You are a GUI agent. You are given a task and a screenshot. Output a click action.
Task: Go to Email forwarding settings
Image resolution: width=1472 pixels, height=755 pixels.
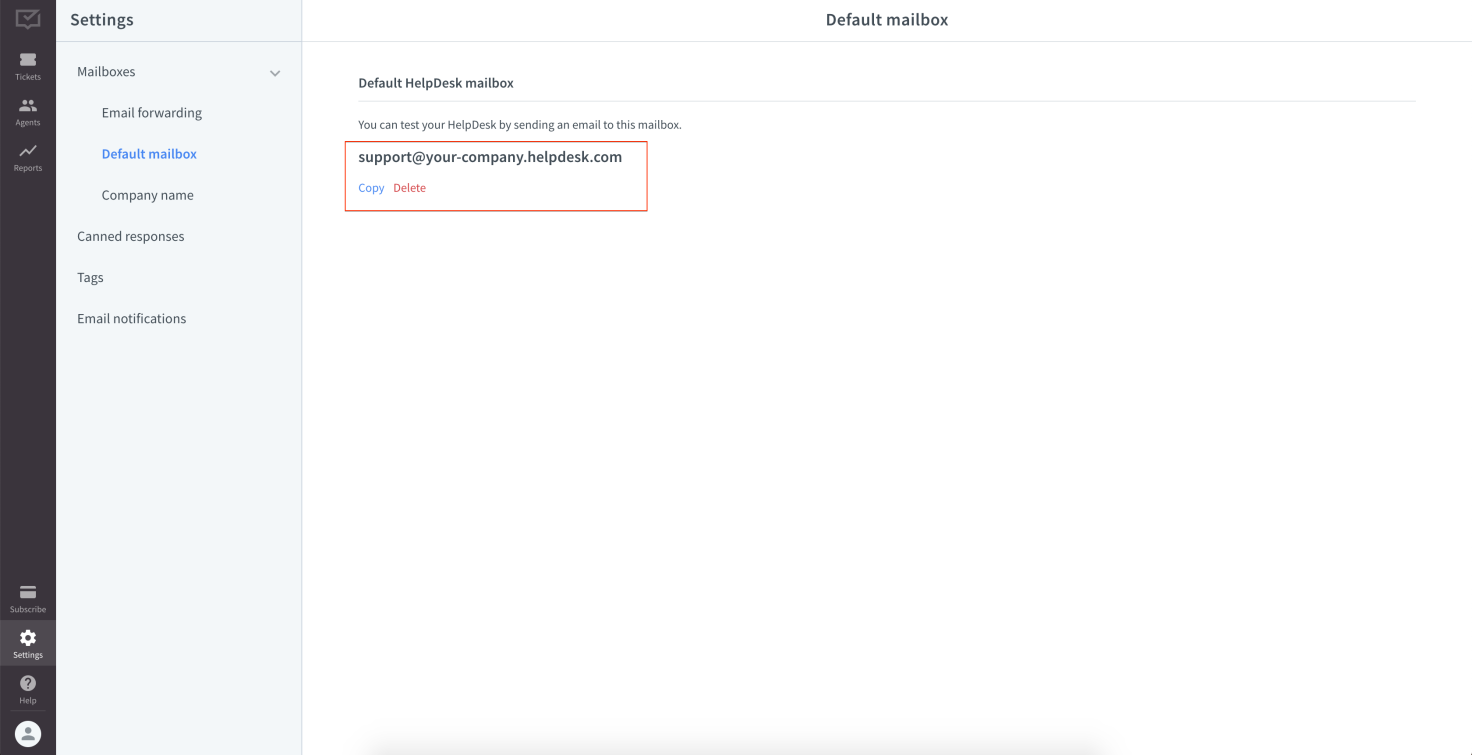152,113
